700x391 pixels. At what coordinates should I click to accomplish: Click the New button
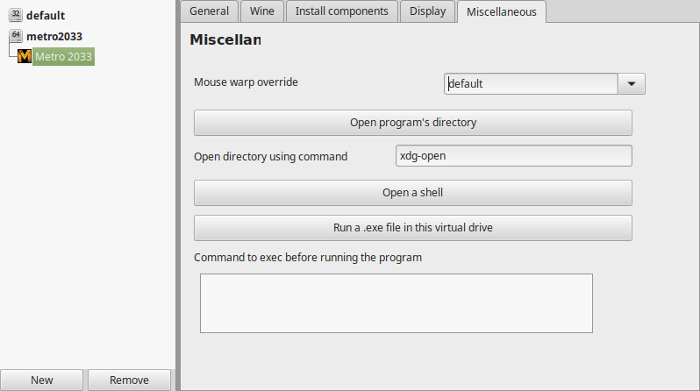(42, 380)
